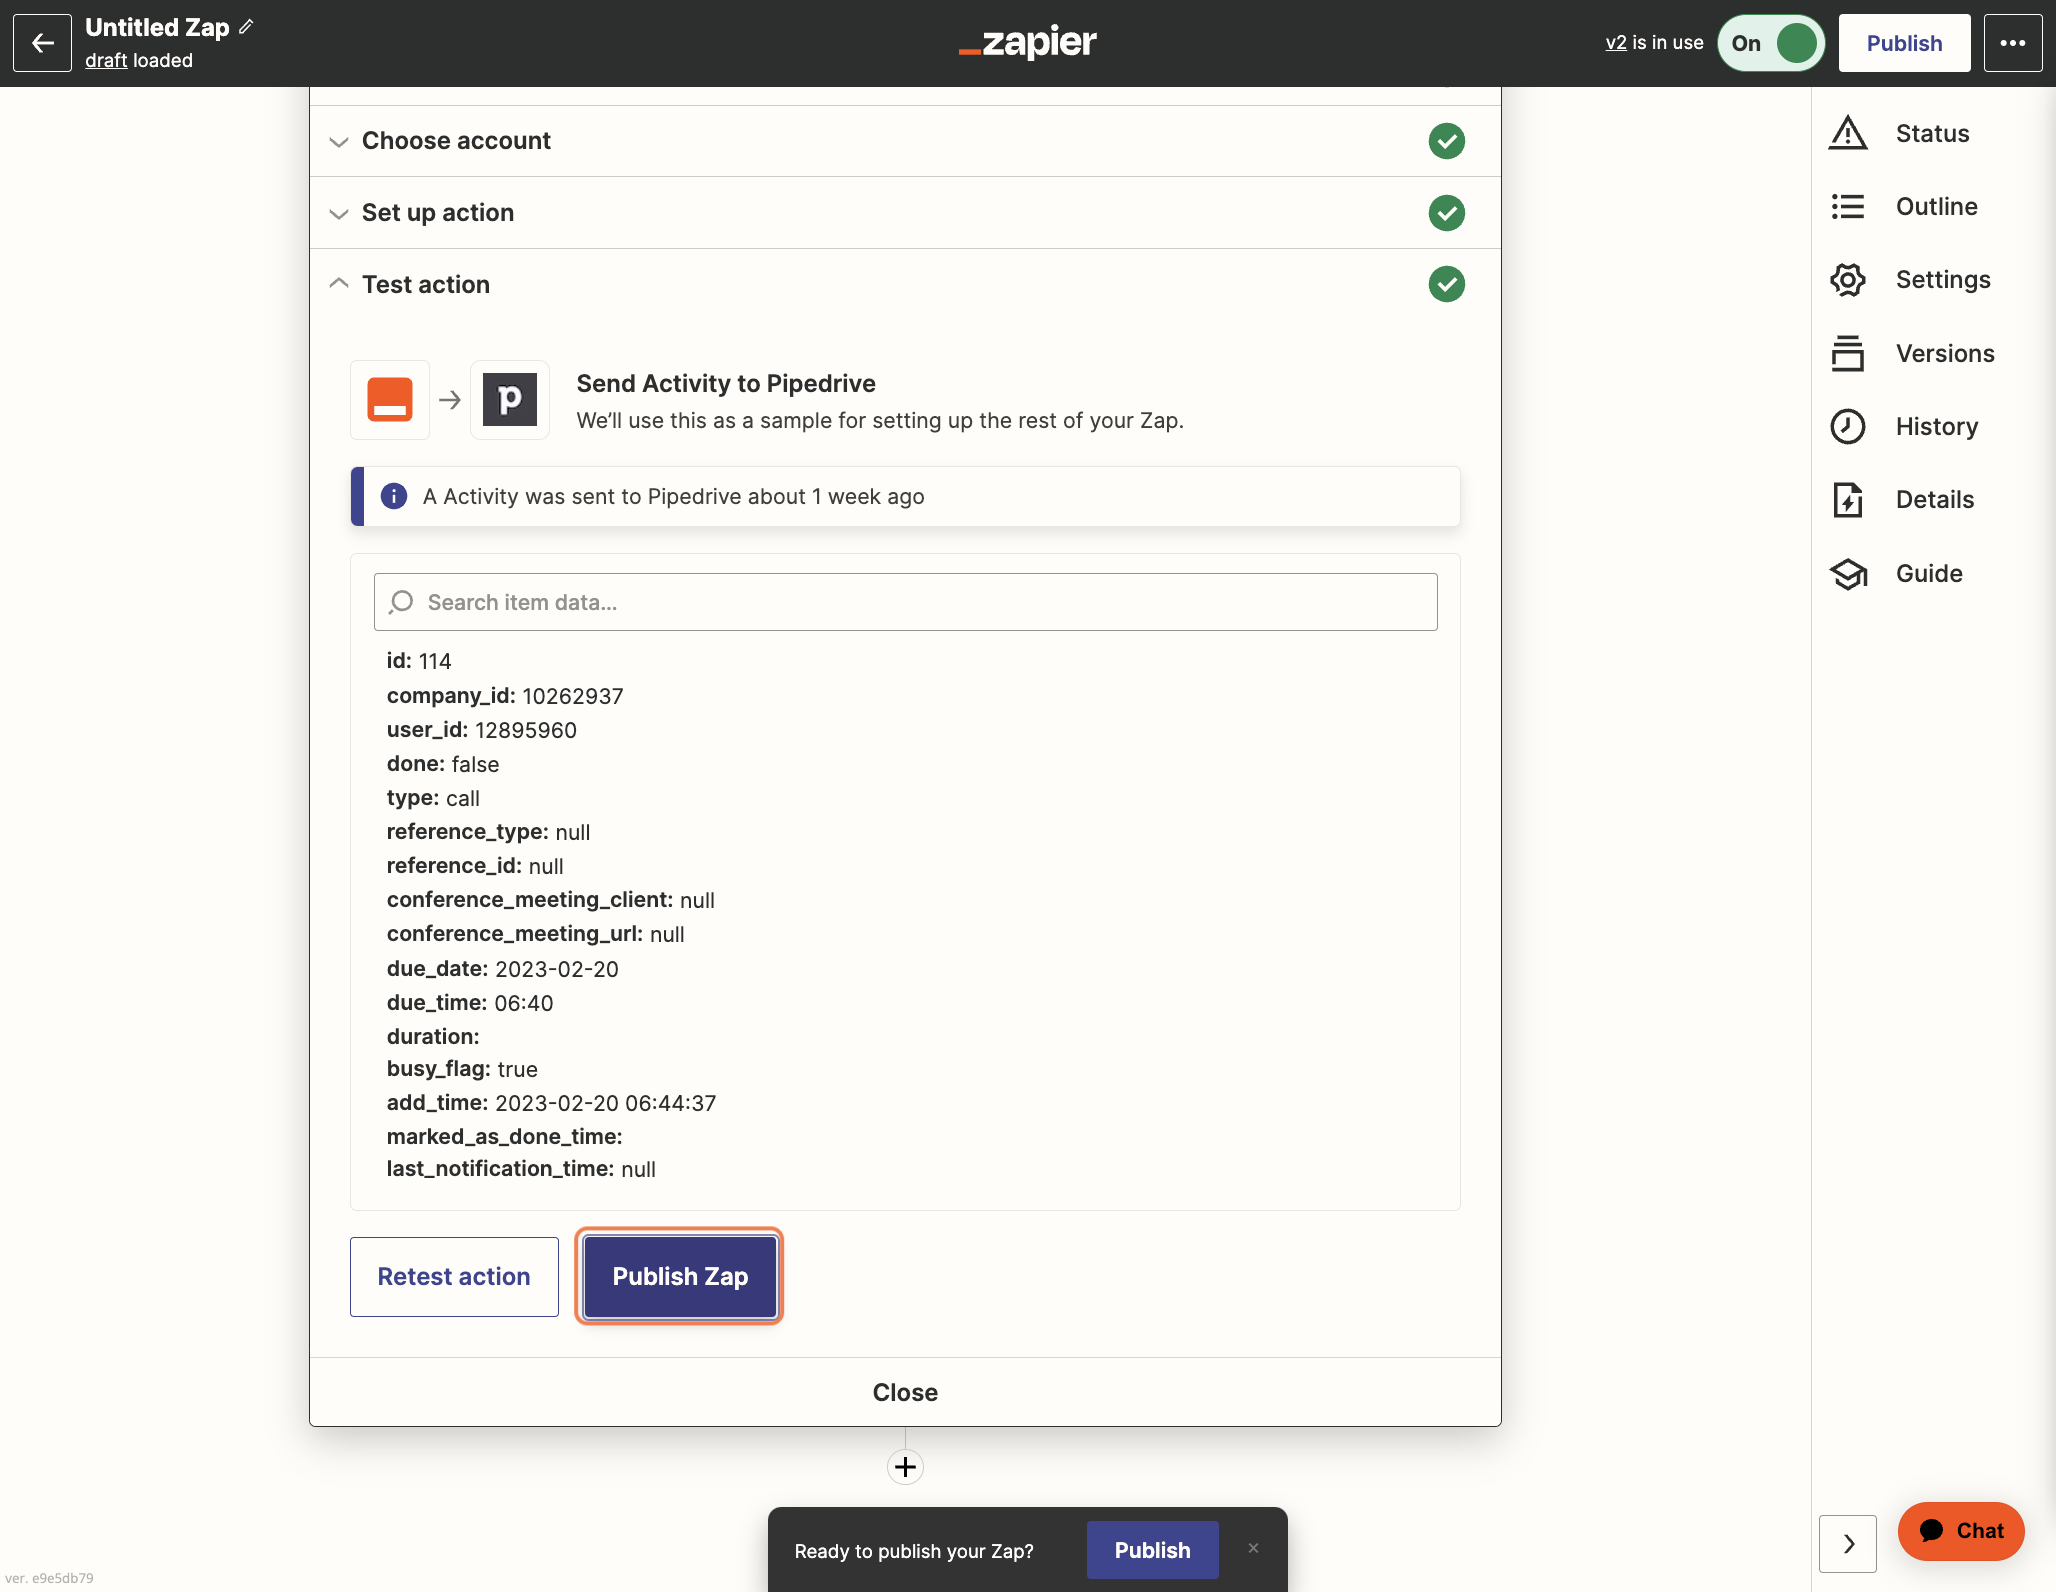
Task: Click the Close button at the panel bottom
Action: (905, 1392)
